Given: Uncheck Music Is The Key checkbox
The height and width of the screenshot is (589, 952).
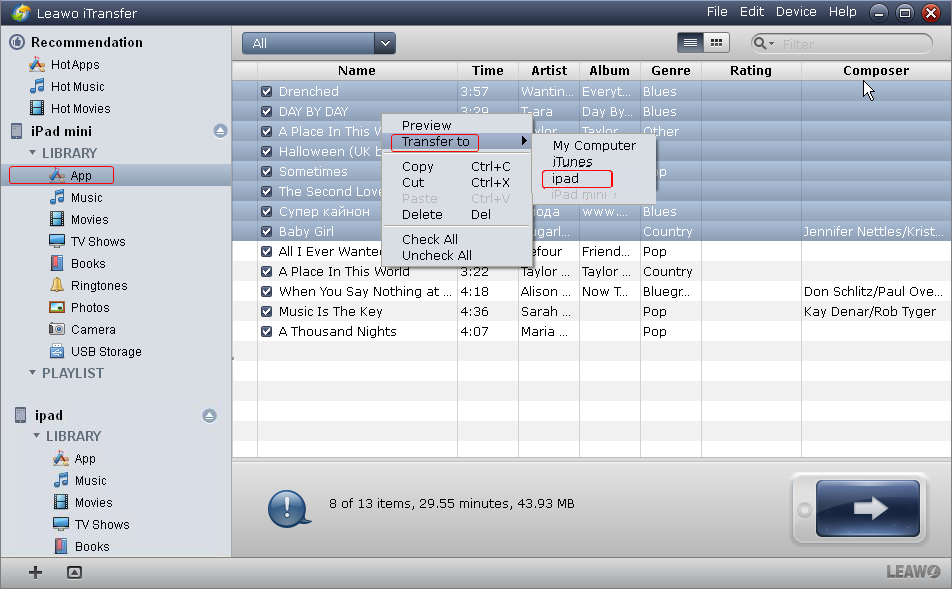Looking at the screenshot, I should click(267, 312).
